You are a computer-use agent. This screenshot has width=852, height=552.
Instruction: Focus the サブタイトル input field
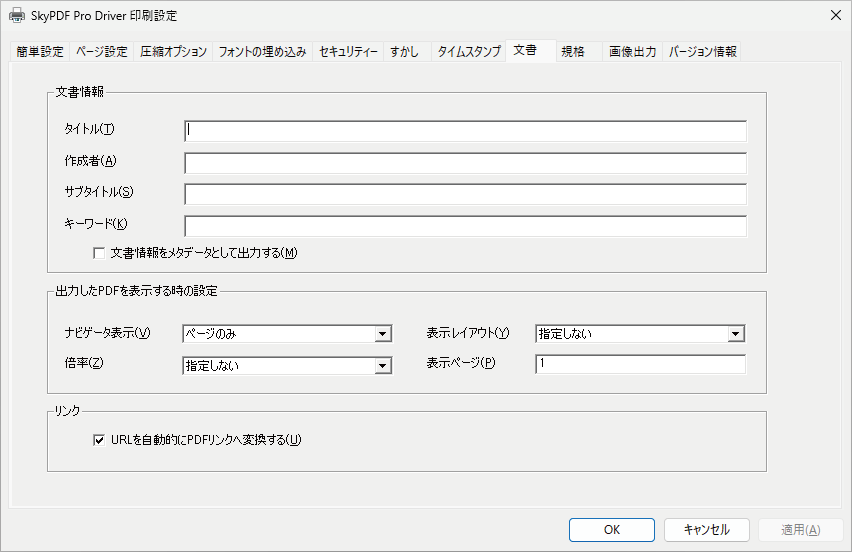click(x=466, y=194)
